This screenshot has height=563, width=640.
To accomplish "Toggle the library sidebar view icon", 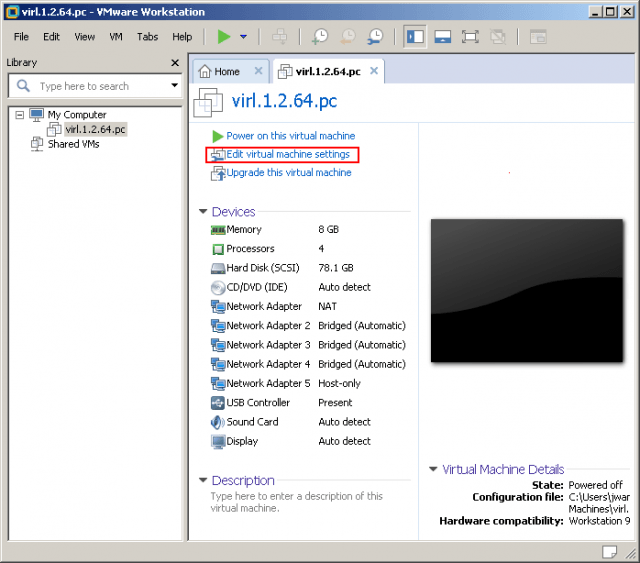I will [x=415, y=37].
